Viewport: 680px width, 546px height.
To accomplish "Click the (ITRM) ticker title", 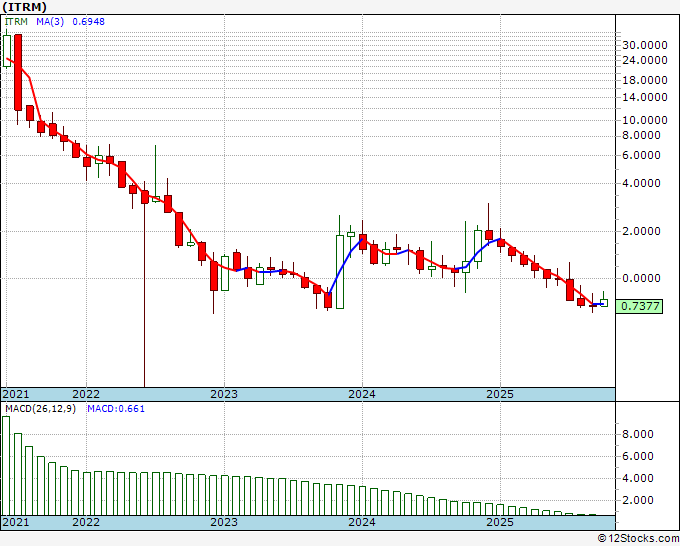I will tap(25, 6).
